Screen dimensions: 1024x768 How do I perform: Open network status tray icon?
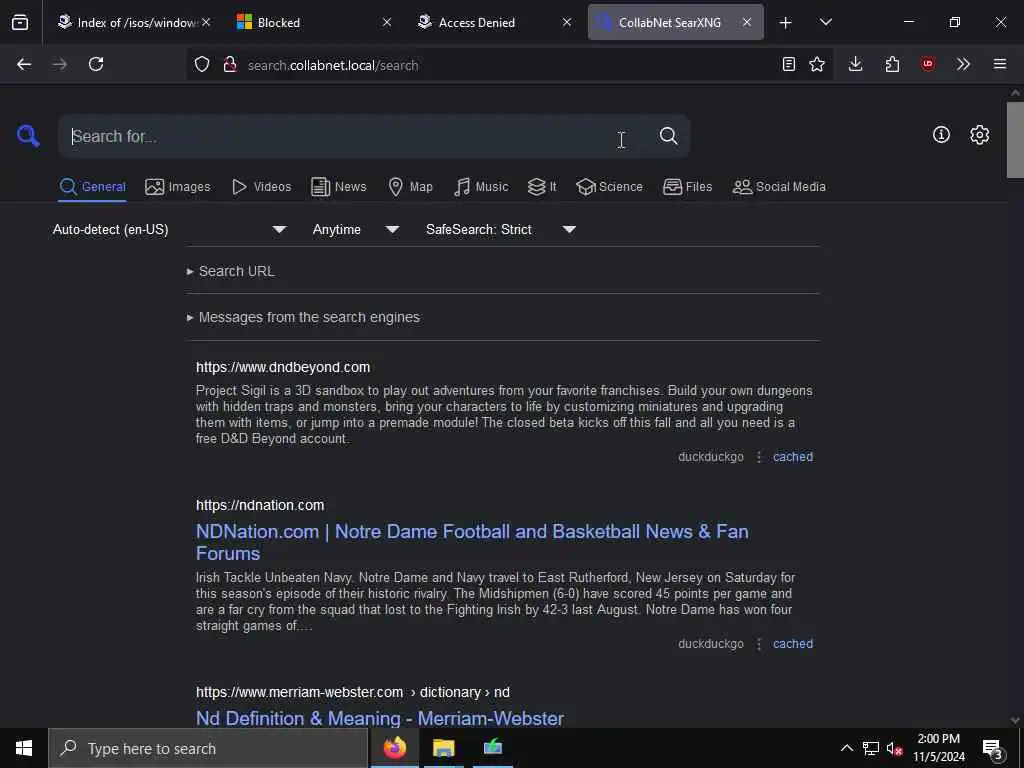871,748
